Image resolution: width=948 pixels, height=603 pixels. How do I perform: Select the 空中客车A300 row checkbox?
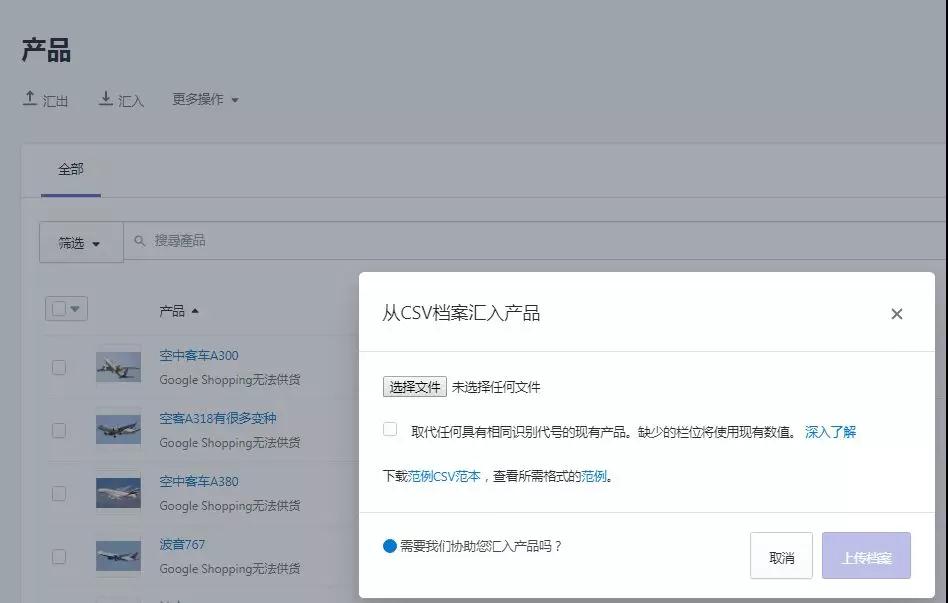tap(58, 367)
